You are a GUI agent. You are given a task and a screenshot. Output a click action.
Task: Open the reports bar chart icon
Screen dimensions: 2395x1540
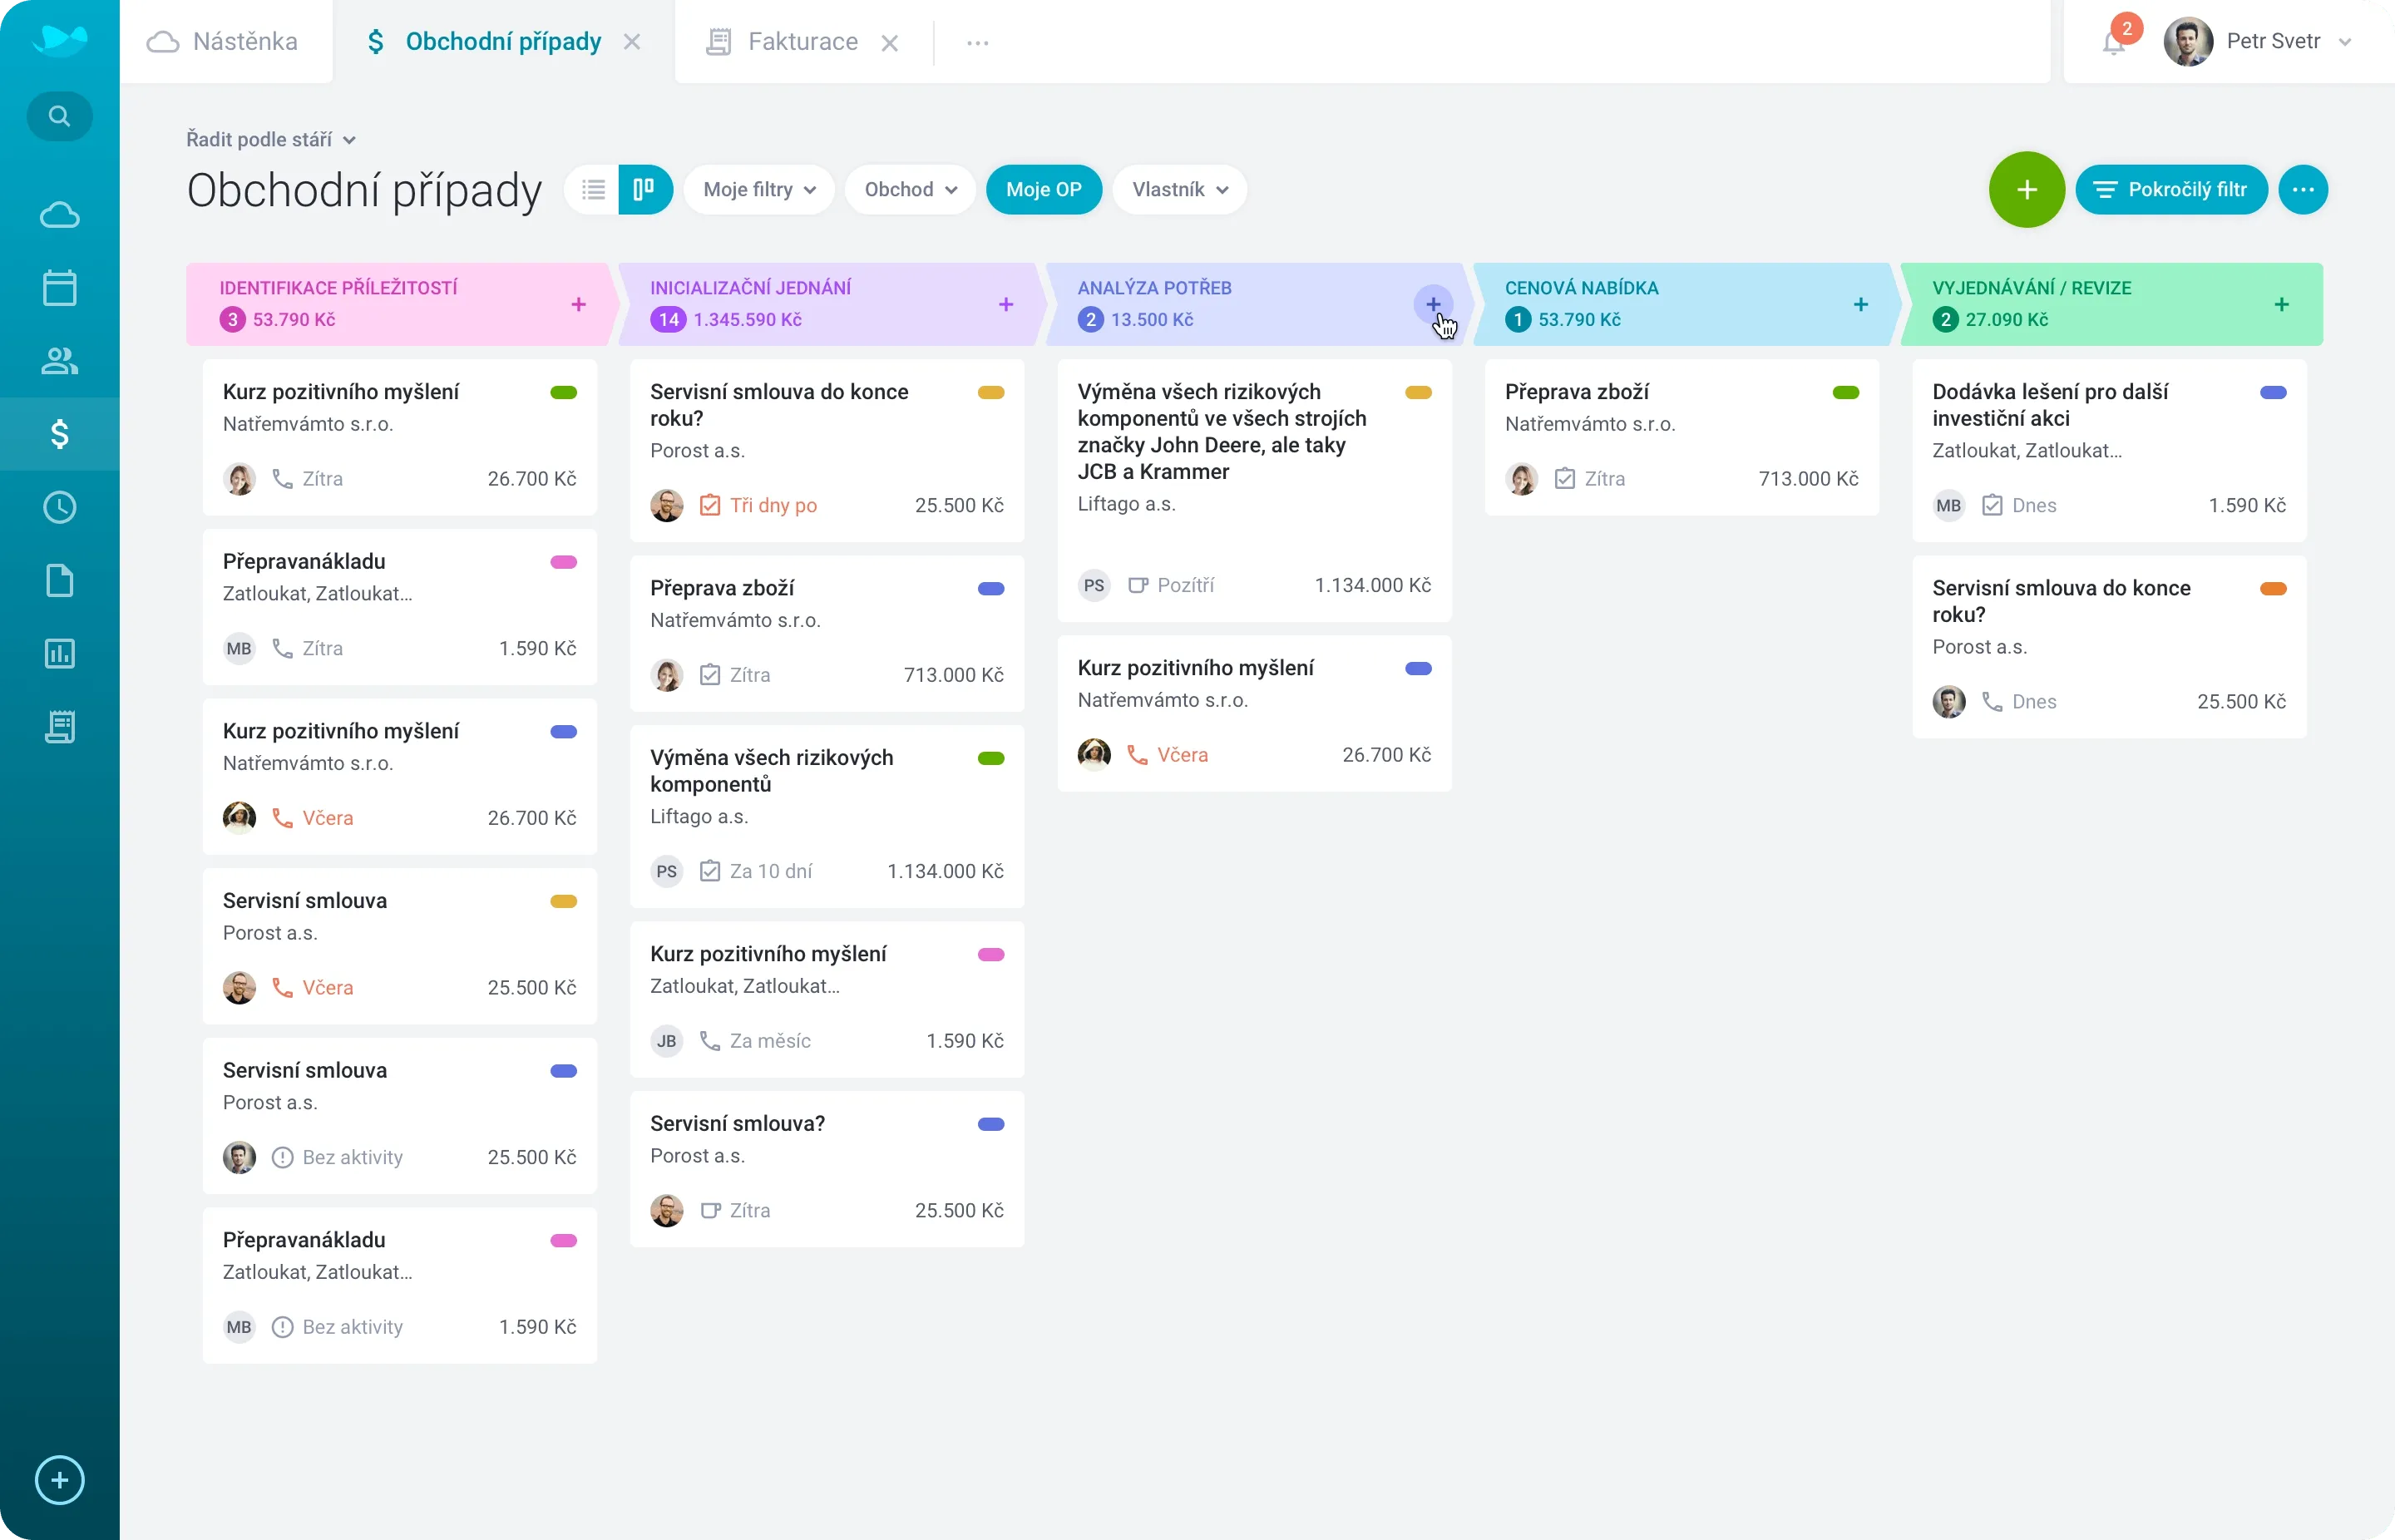(x=59, y=654)
